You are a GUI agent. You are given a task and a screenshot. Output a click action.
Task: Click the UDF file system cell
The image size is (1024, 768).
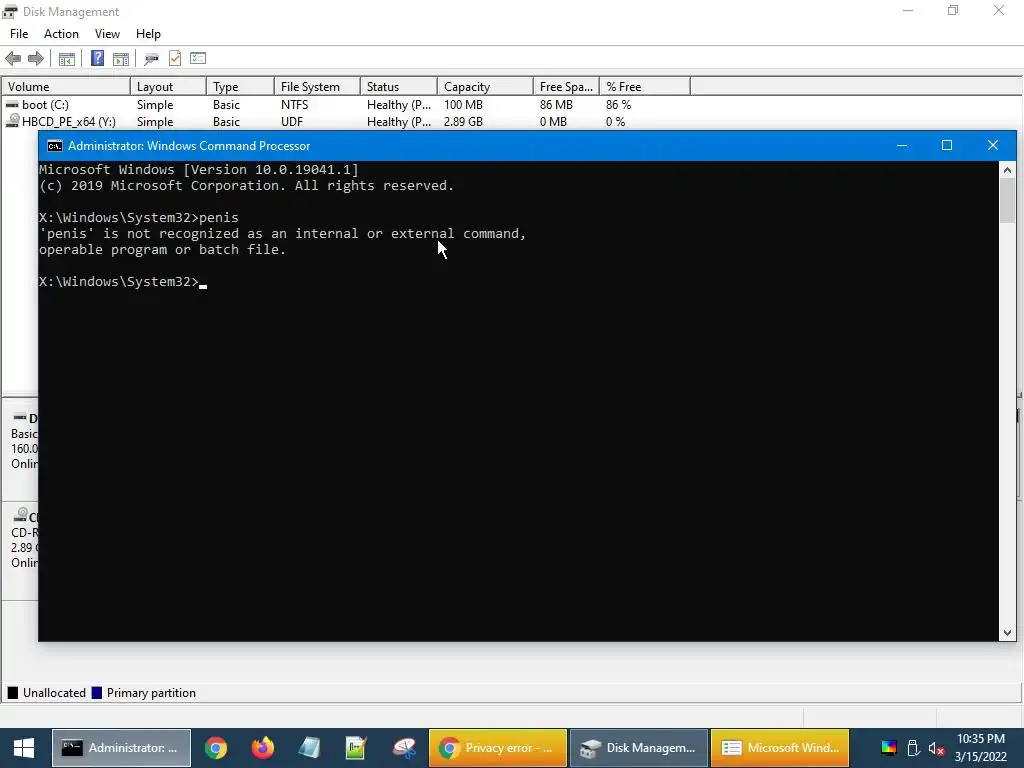pos(292,121)
